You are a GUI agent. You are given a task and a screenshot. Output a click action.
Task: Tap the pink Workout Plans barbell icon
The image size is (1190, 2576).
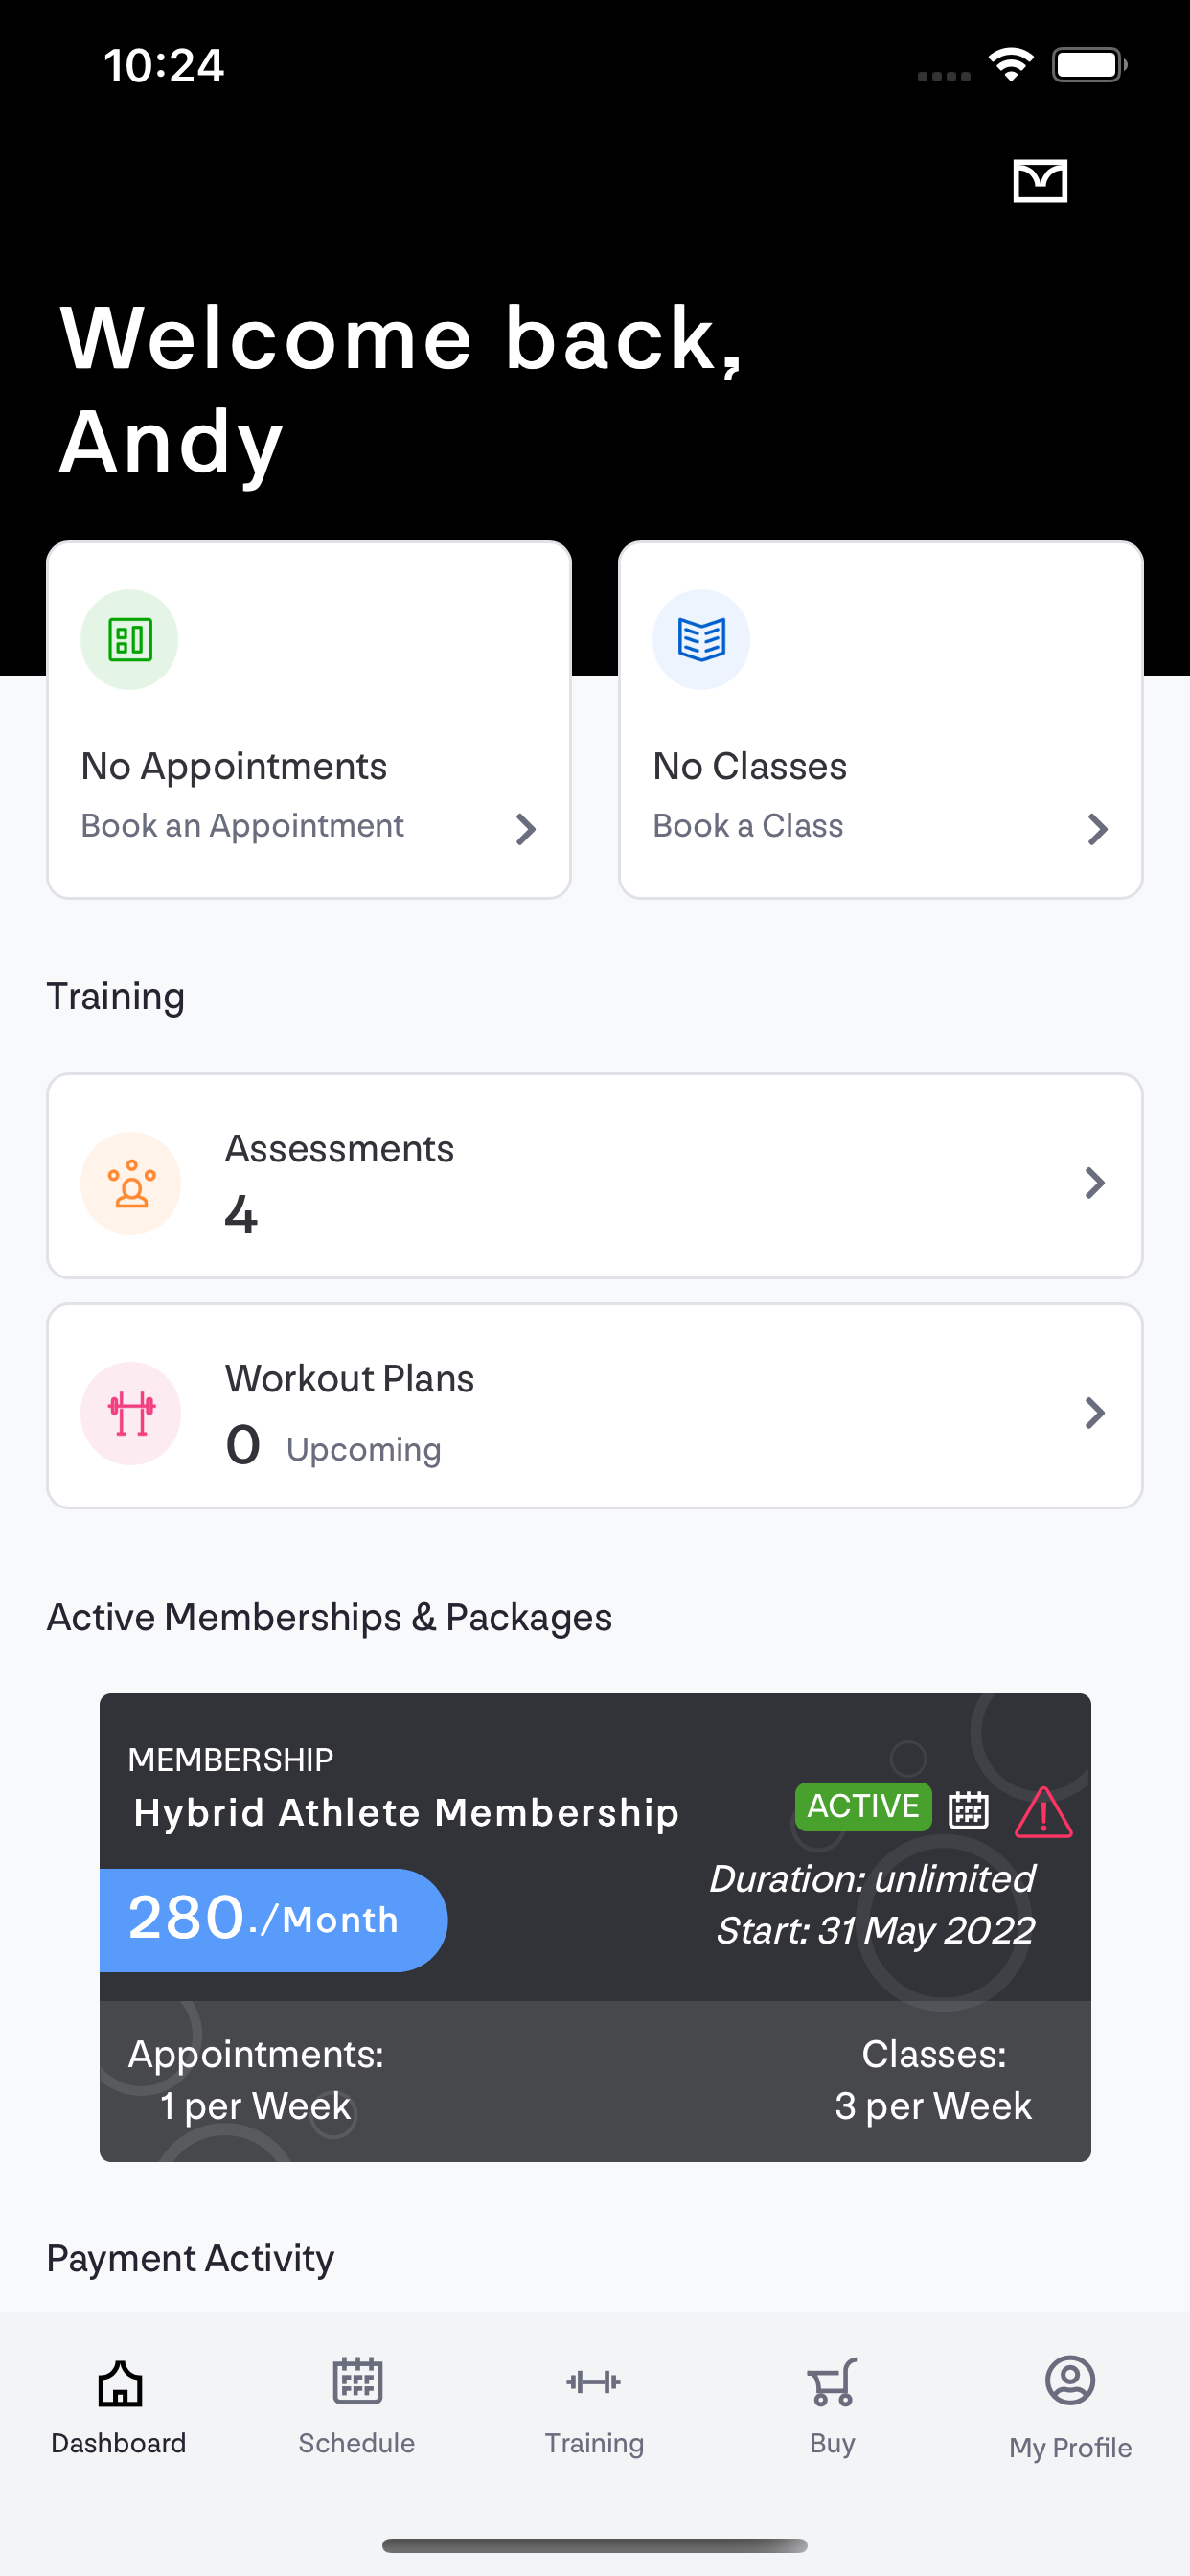[131, 1413]
